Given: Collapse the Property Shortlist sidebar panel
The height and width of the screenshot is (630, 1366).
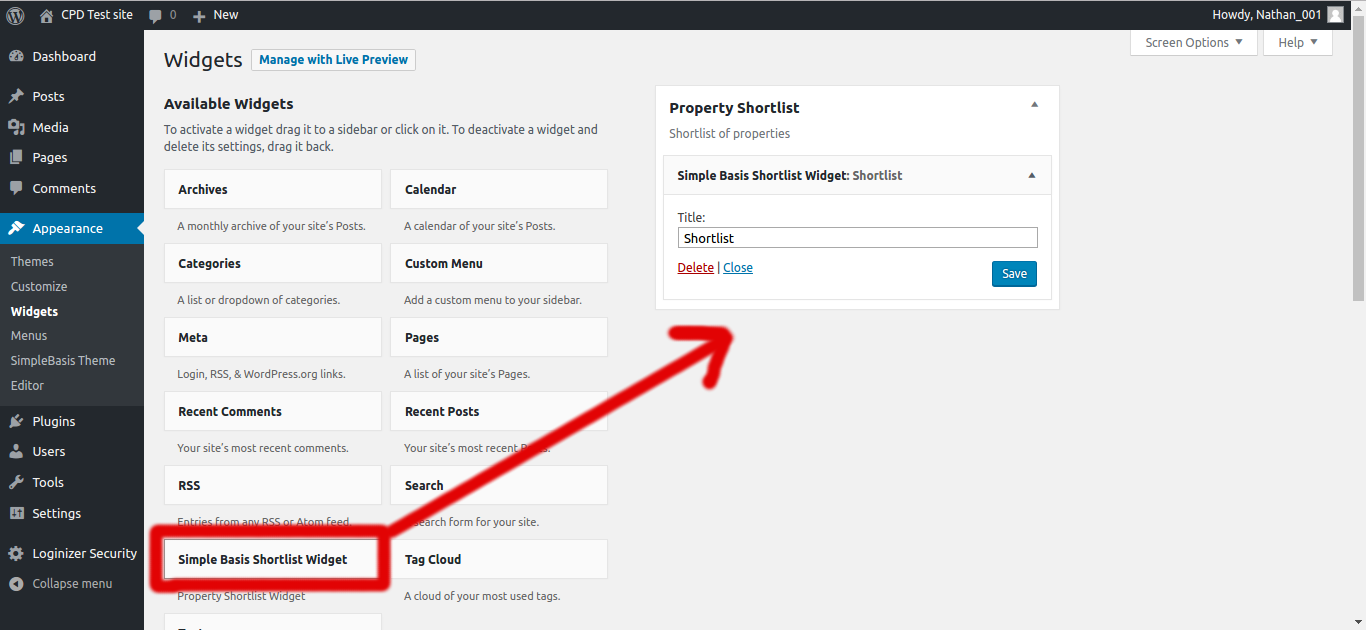Looking at the screenshot, I should pos(1035,105).
